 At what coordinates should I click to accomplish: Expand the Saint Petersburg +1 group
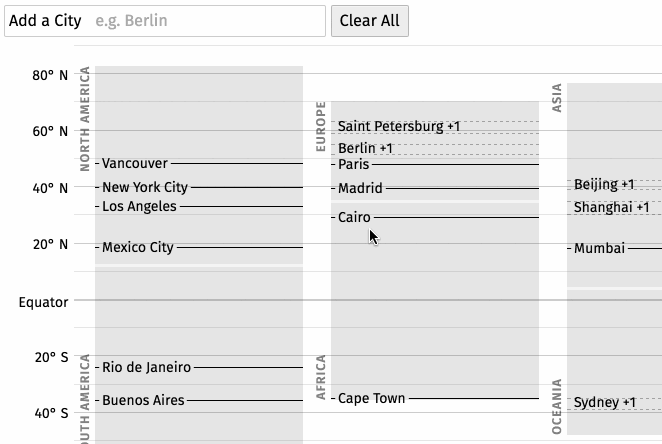click(399, 126)
